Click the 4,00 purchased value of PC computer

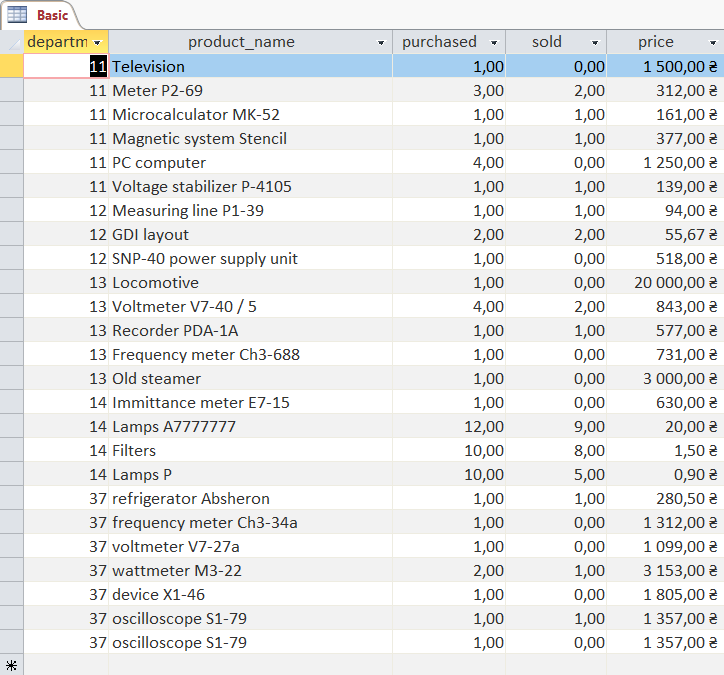click(x=449, y=162)
